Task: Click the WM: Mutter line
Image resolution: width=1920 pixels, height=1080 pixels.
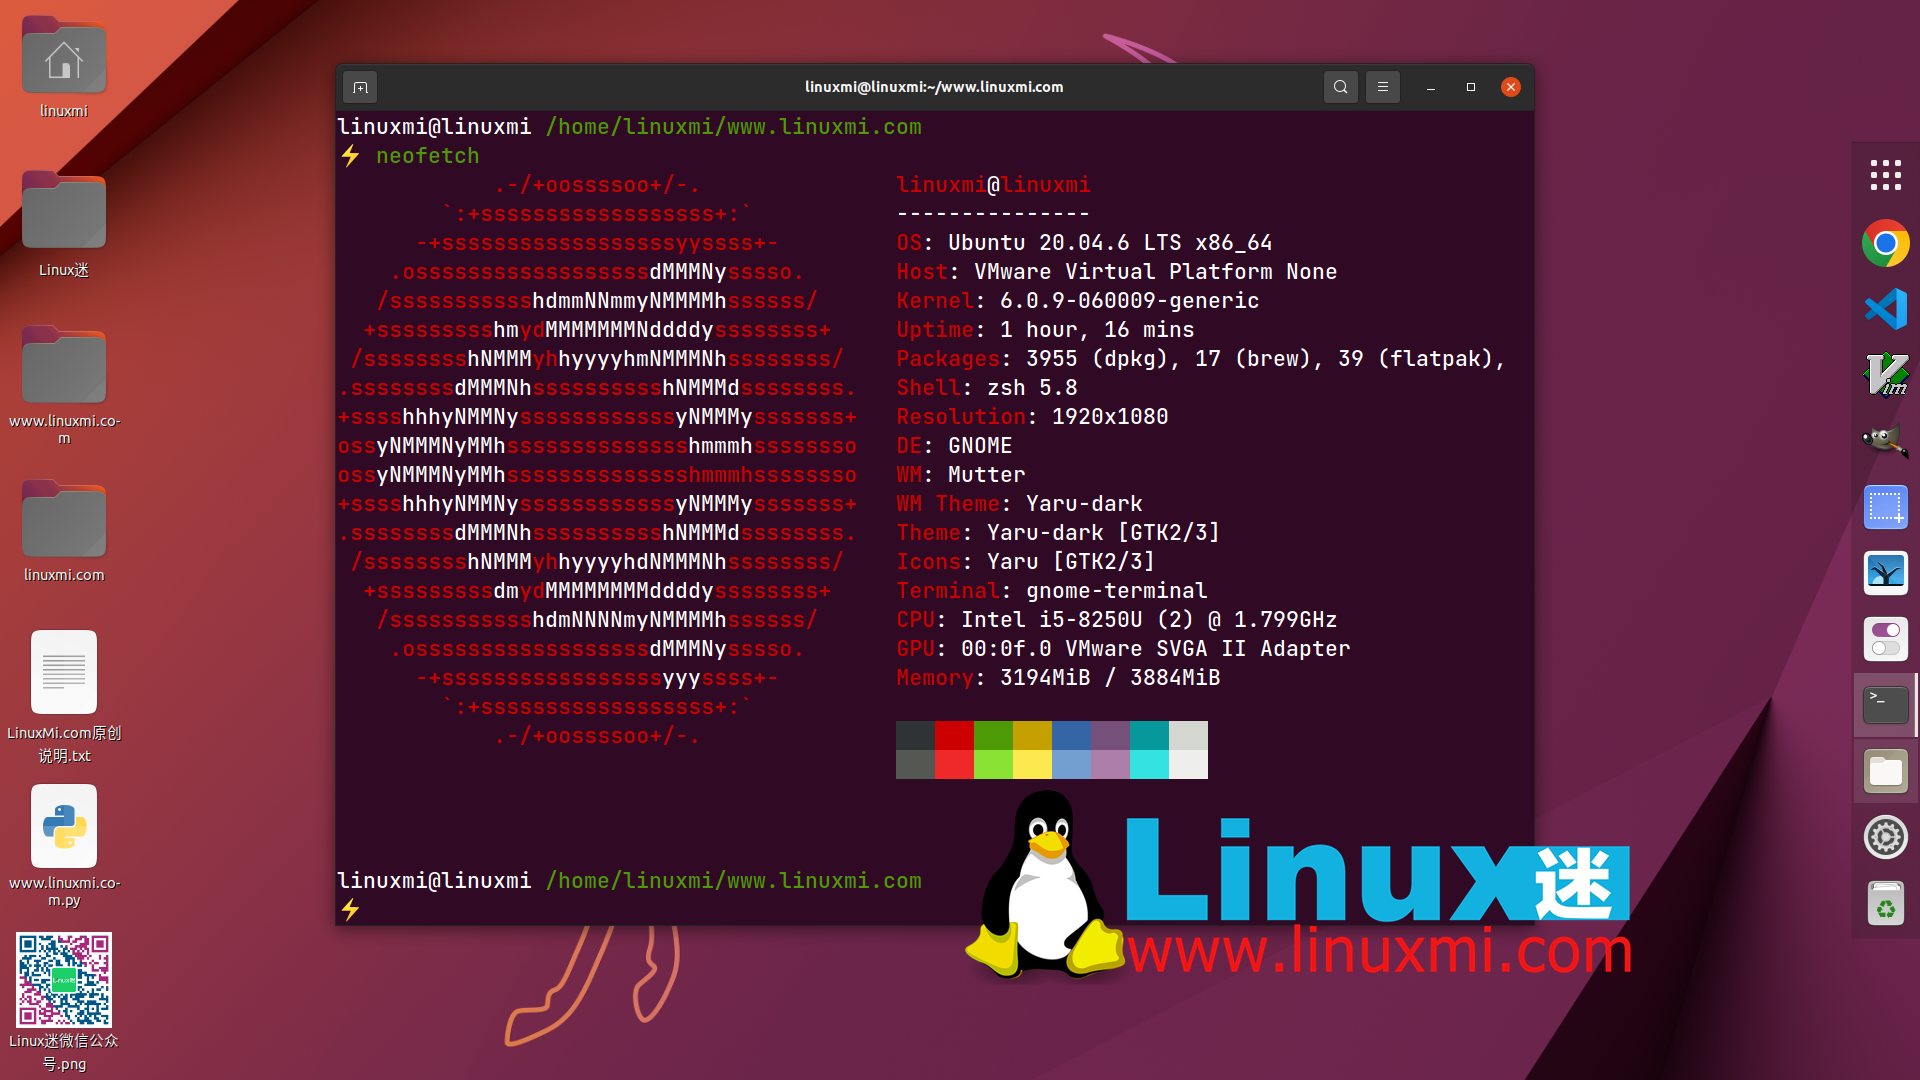Action: 961,475
